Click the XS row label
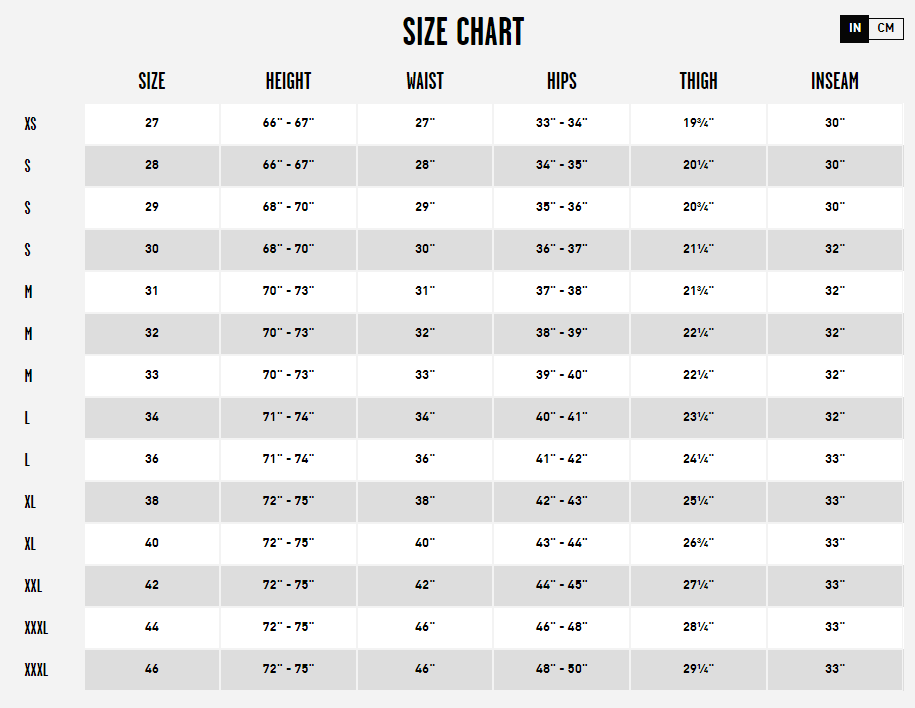The image size is (915, 708). [x=30, y=124]
